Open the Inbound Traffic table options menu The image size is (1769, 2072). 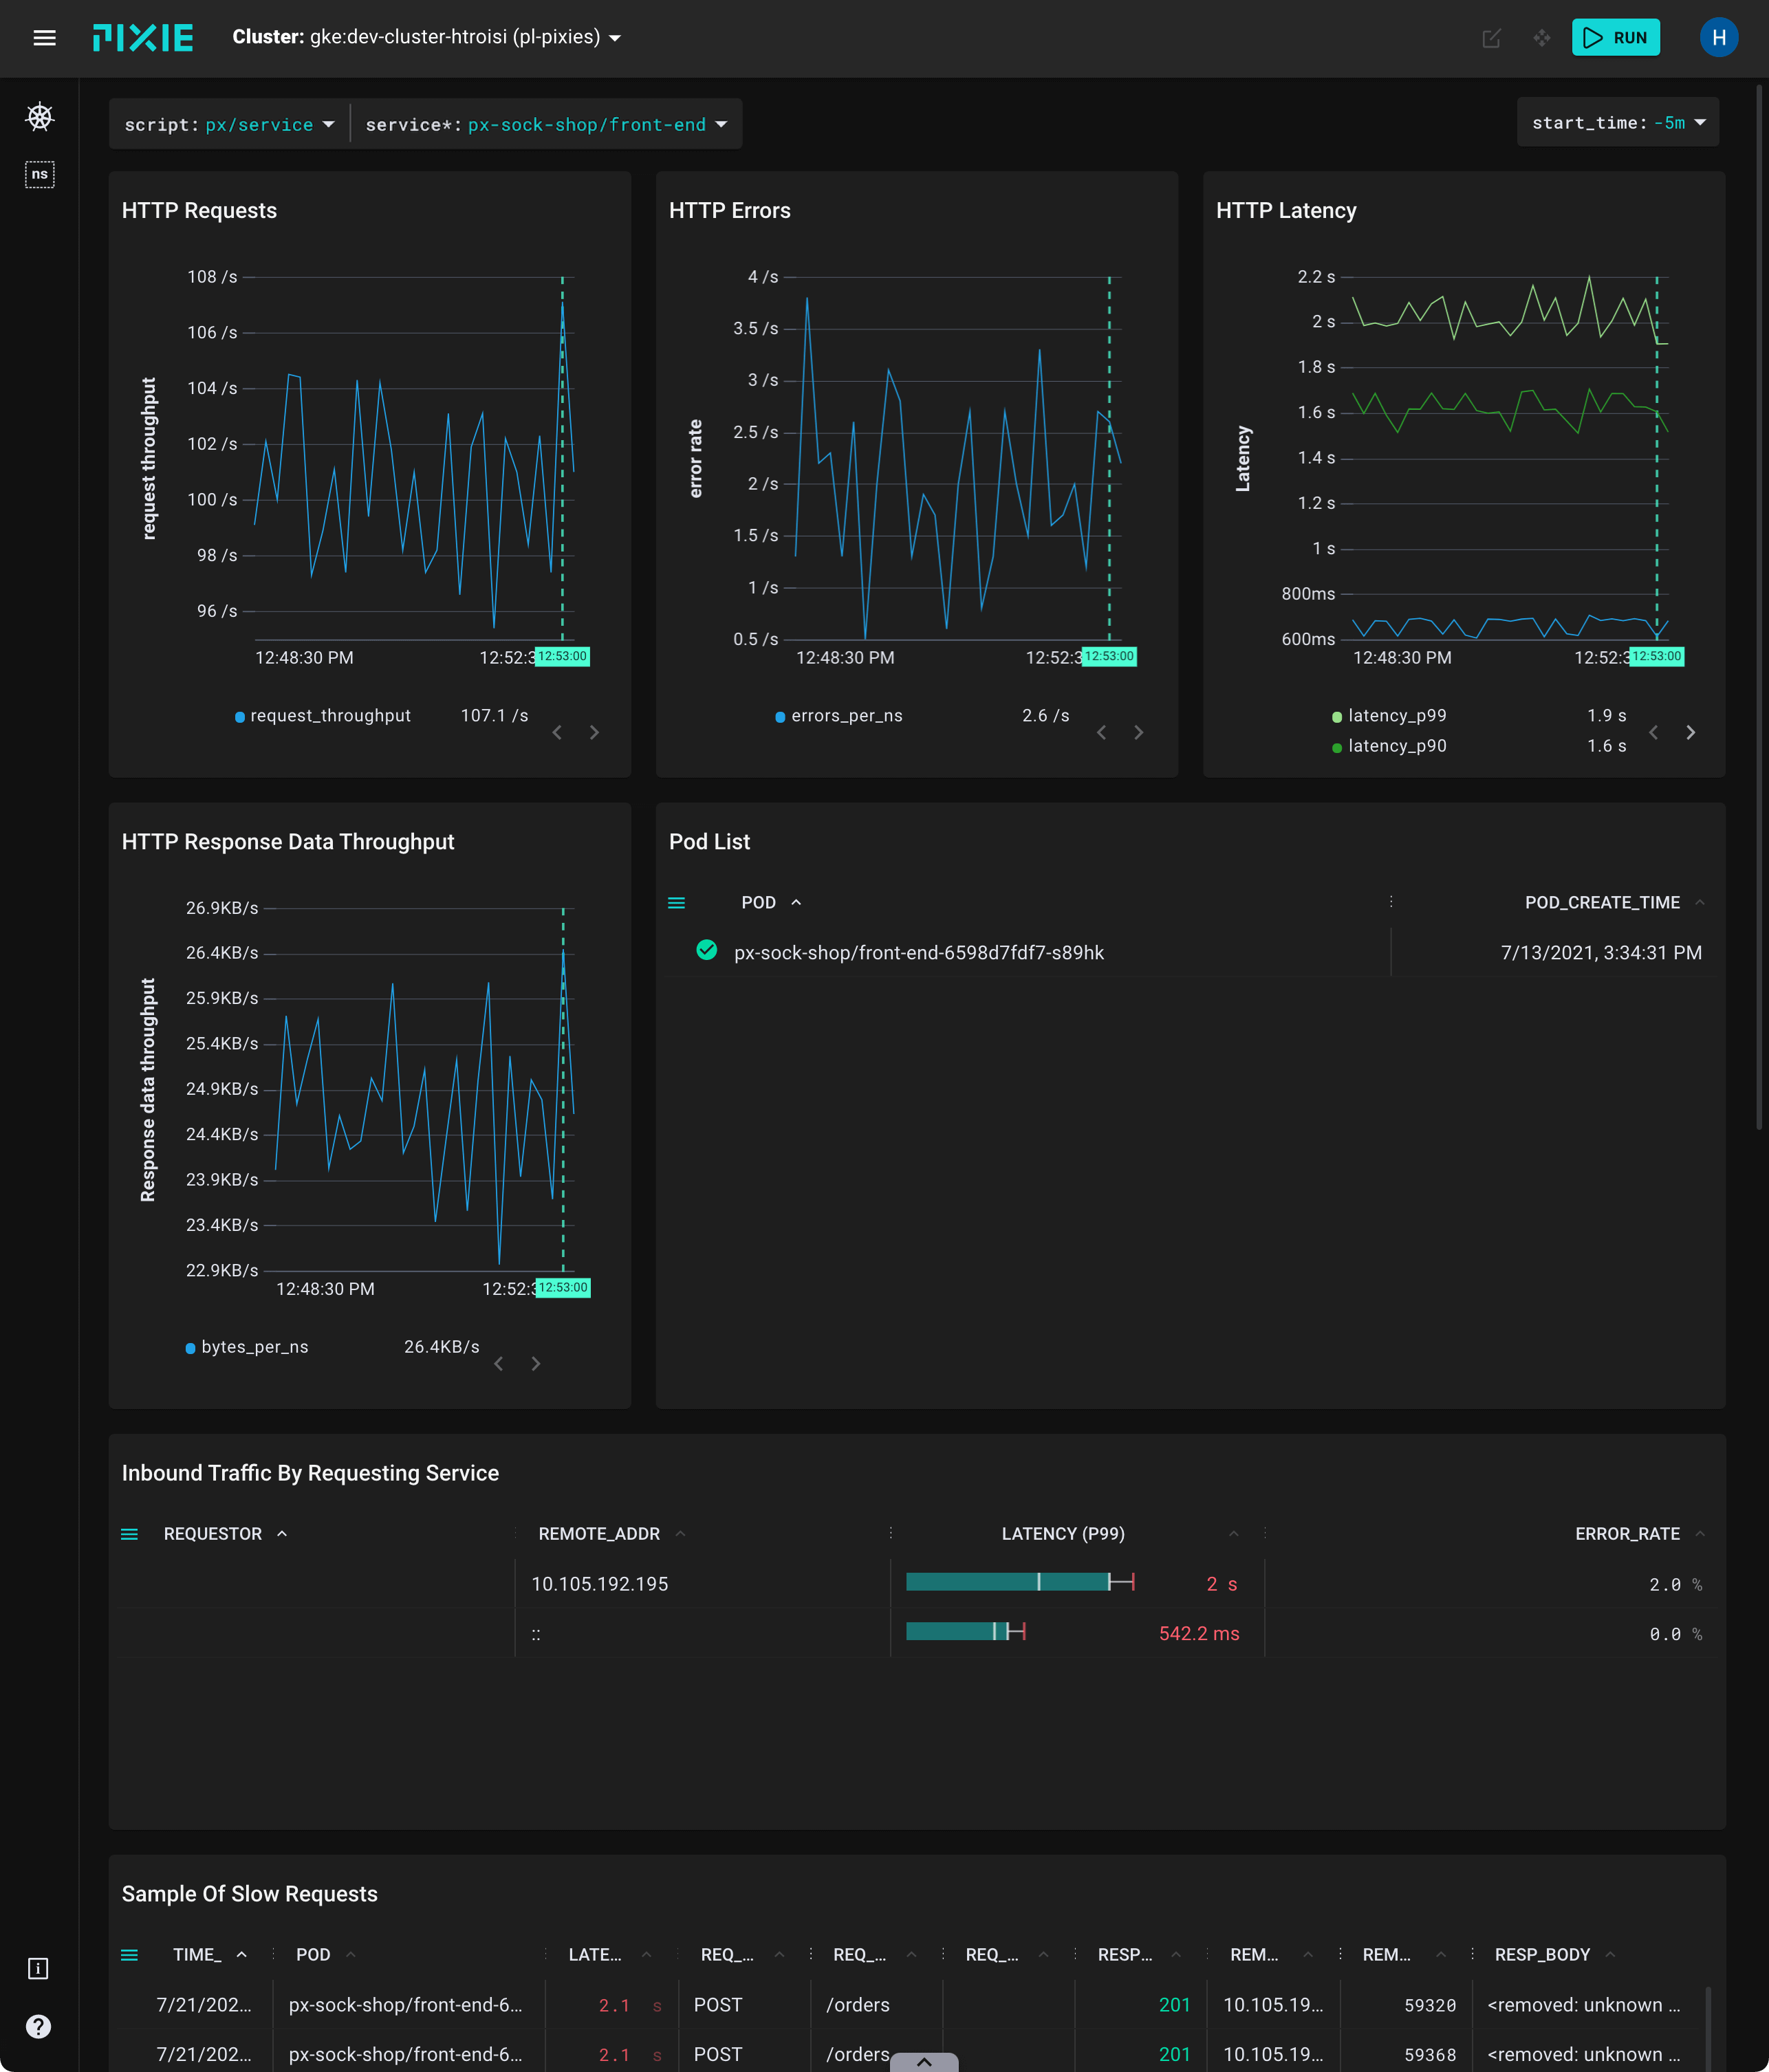[130, 1533]
